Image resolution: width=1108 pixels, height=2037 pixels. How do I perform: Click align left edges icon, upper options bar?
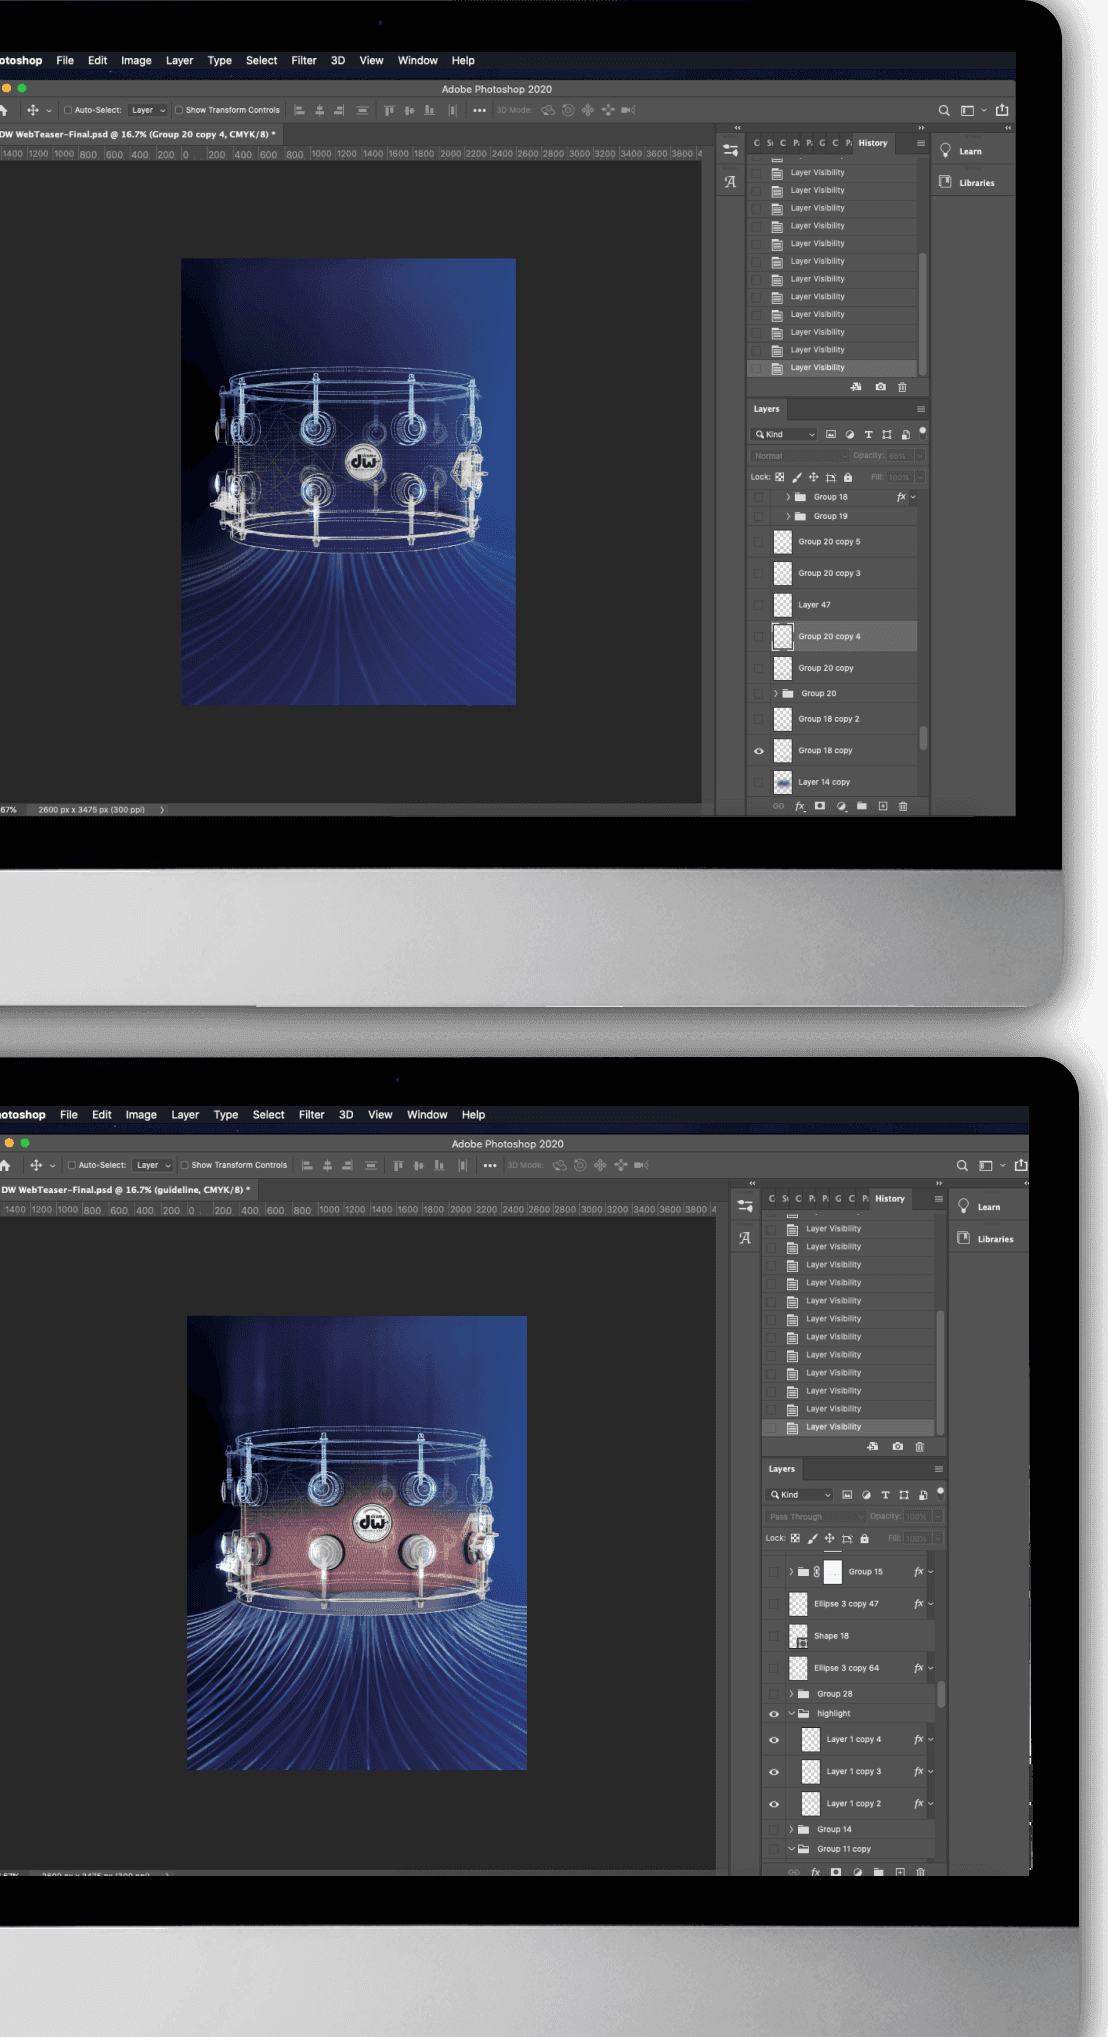299,111
